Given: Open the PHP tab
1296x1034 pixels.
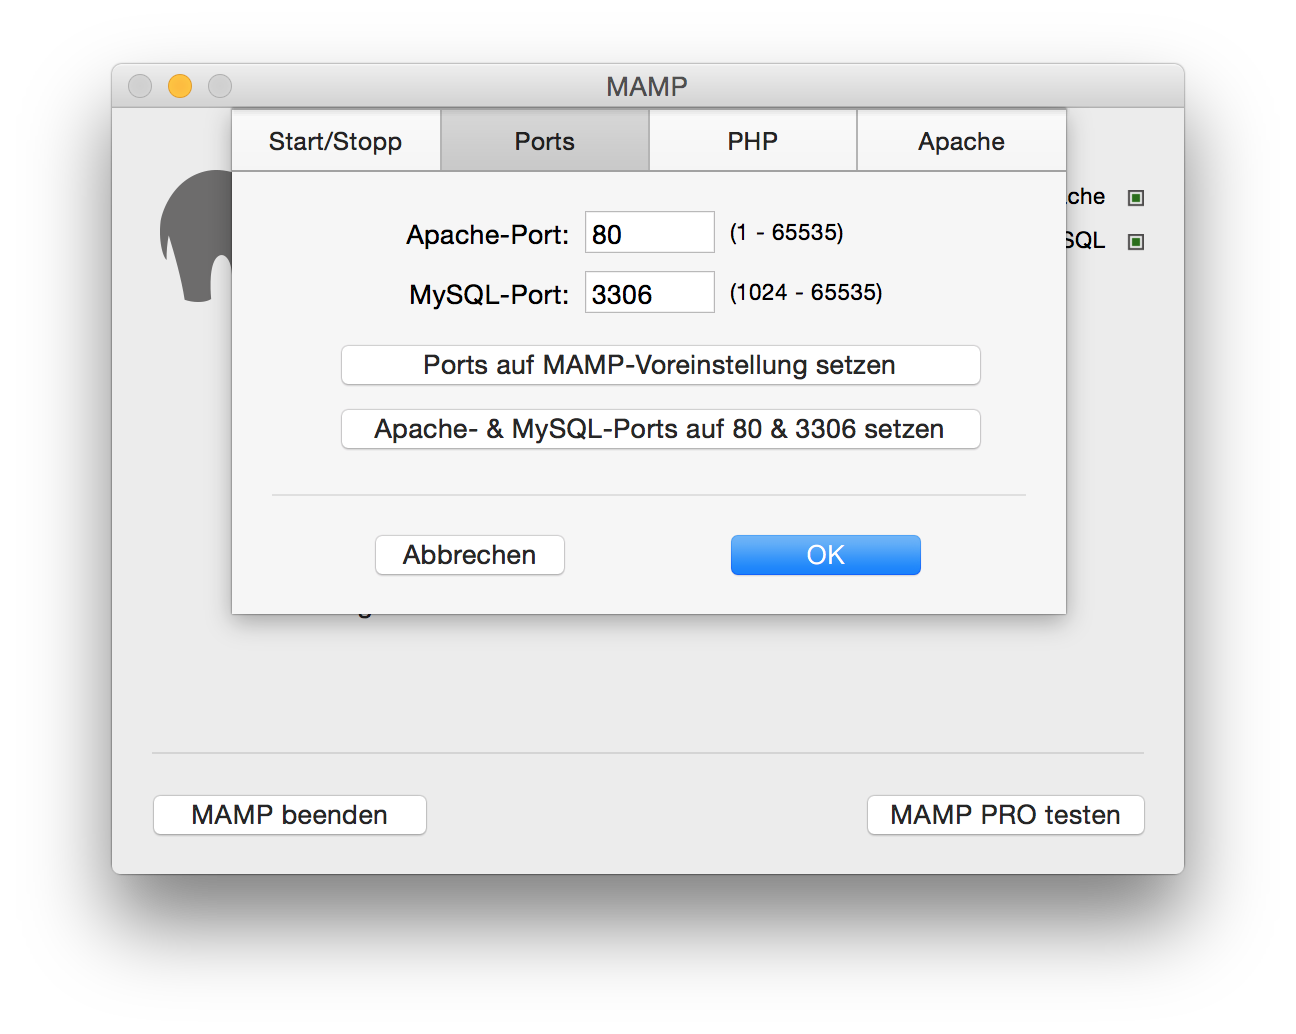Looking at the screenshot, I should (753, 141).
